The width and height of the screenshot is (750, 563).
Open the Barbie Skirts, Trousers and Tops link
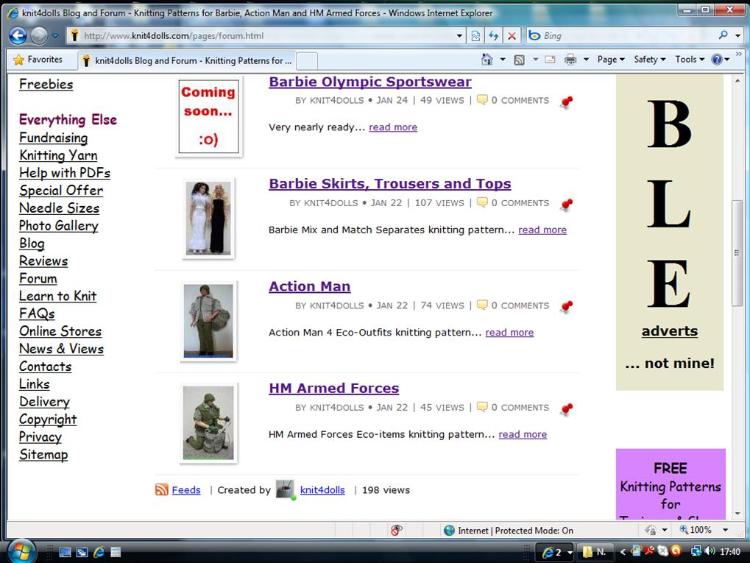tap(389, 184)
